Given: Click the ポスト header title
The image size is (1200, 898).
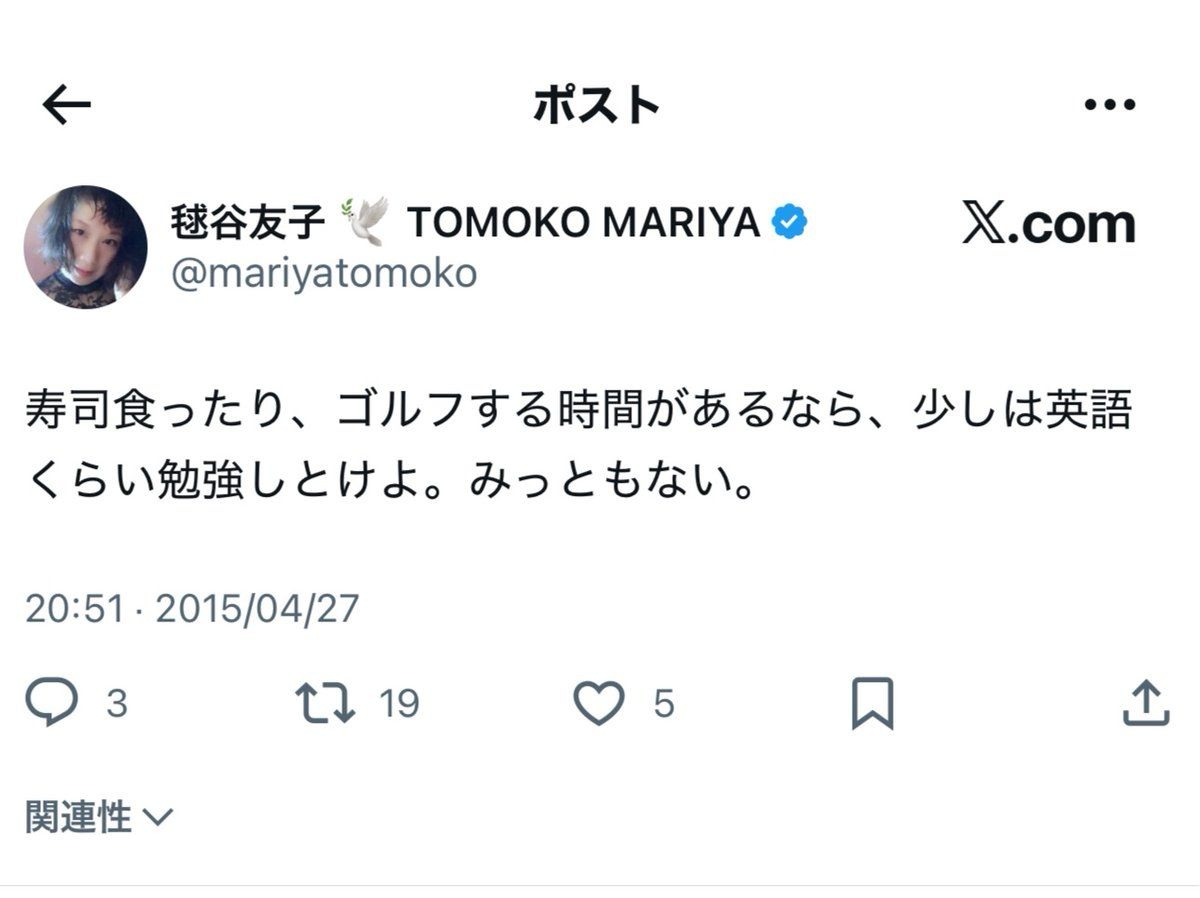Looking at the screenshot, I should pos(597,105).
